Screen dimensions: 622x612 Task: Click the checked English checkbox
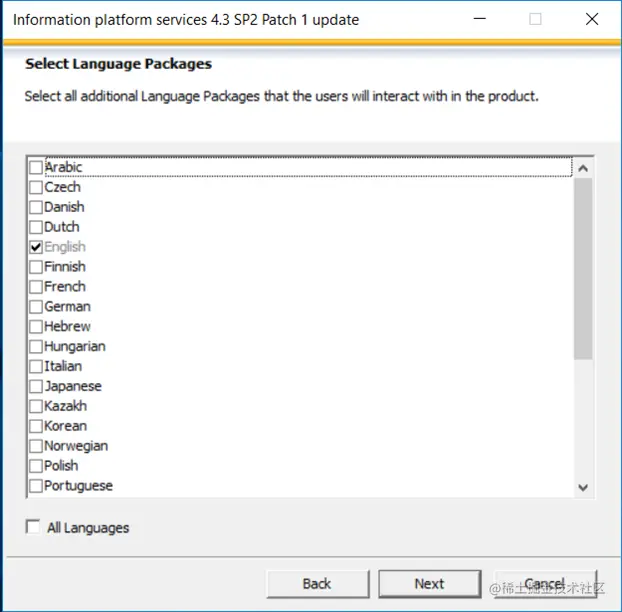(36, 247)
